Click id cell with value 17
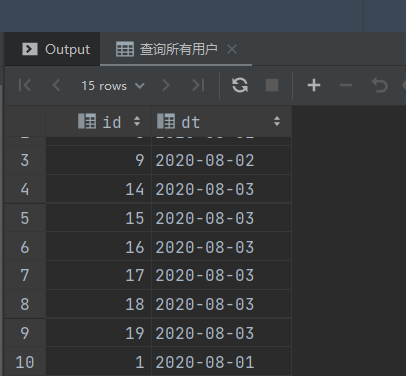Image resolution: width=406 pixels, height=376 pixels. pos(98,275)
